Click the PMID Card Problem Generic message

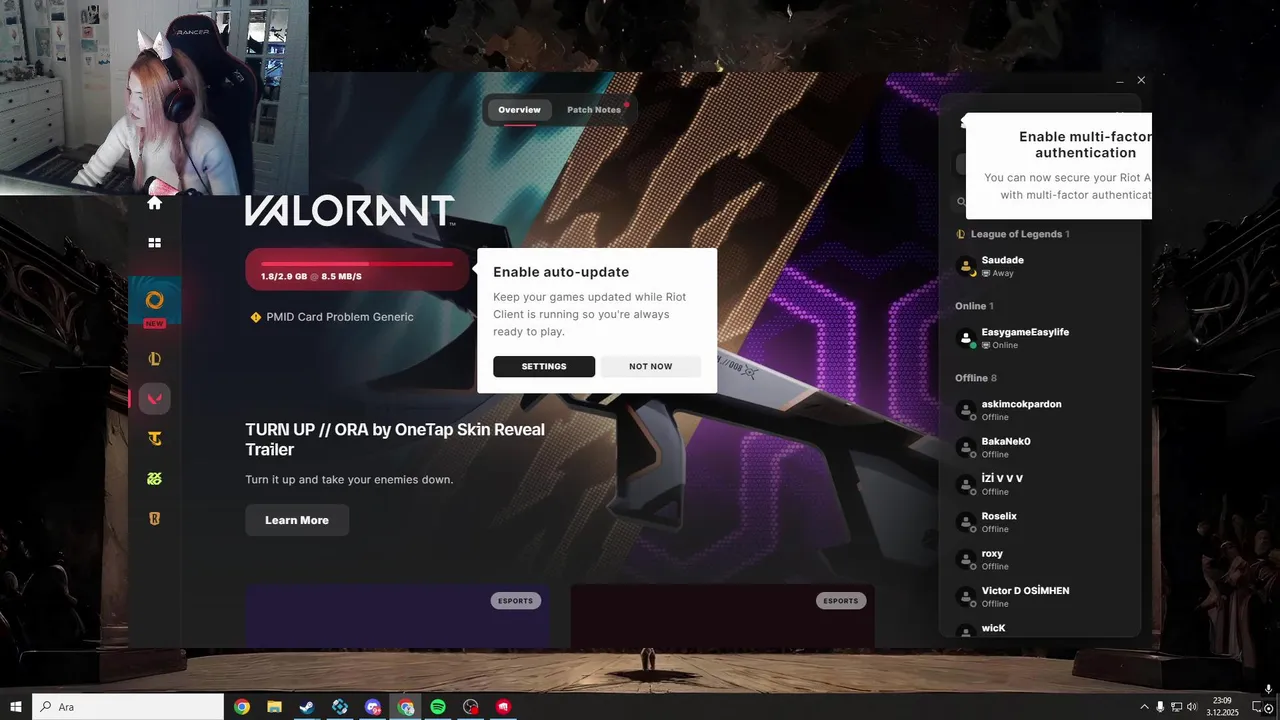click(340, 317)
